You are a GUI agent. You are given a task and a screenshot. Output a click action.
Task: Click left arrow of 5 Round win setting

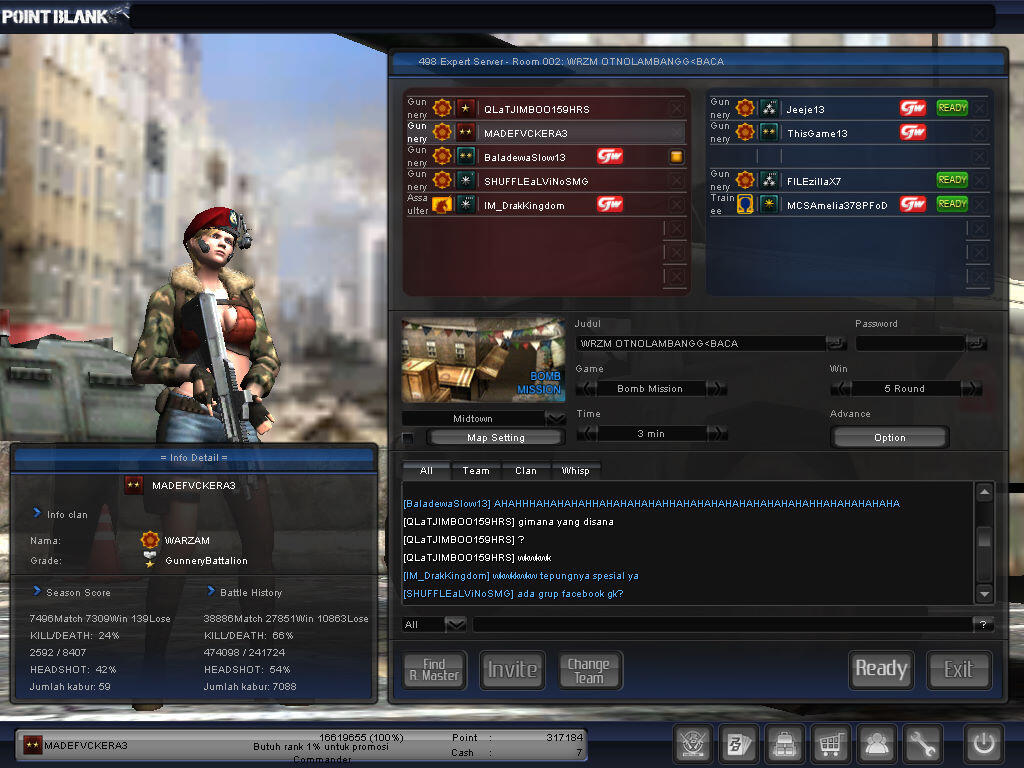click(841, 389)
